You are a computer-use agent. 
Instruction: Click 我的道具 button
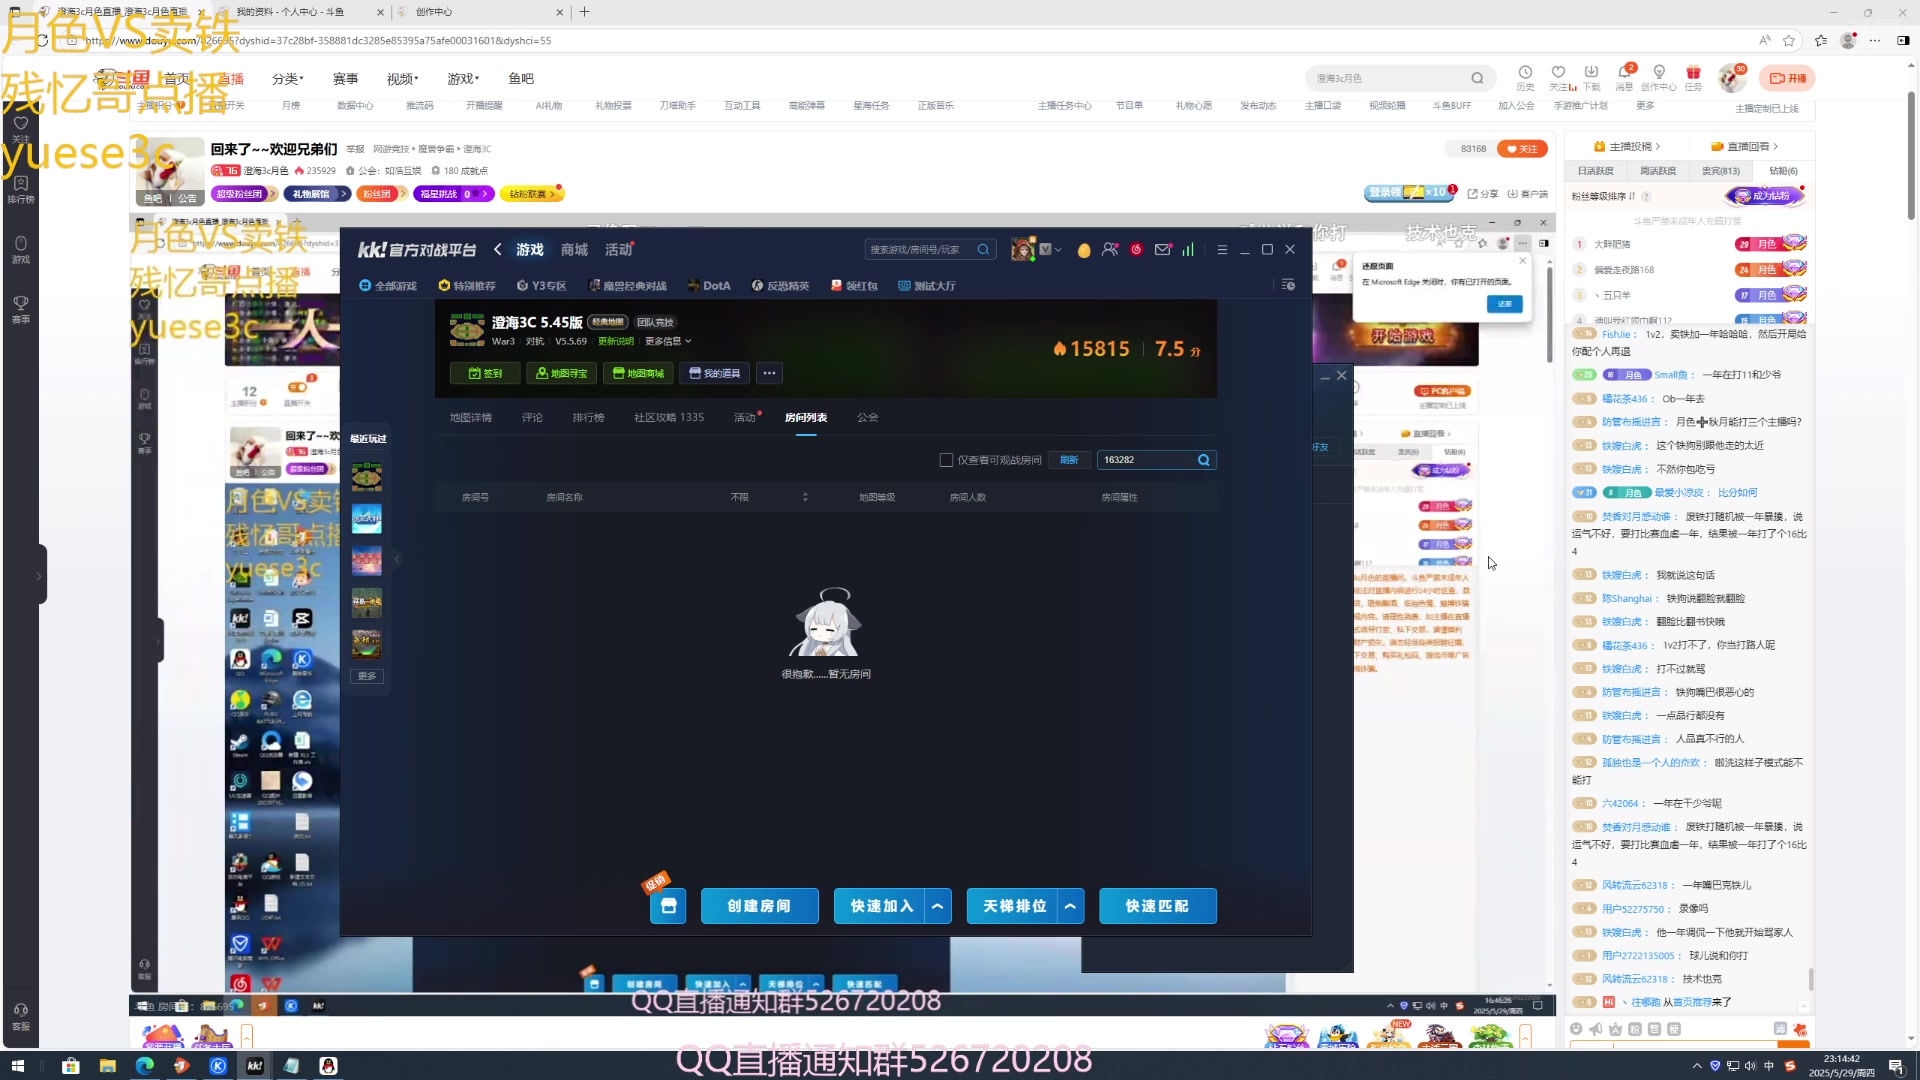pyautogui.click(x=715, y=373)
